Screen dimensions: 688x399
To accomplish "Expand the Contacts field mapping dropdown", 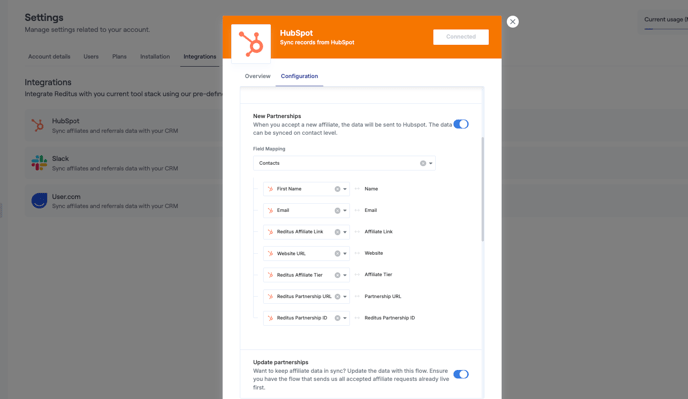I will (x=431, y=163).
